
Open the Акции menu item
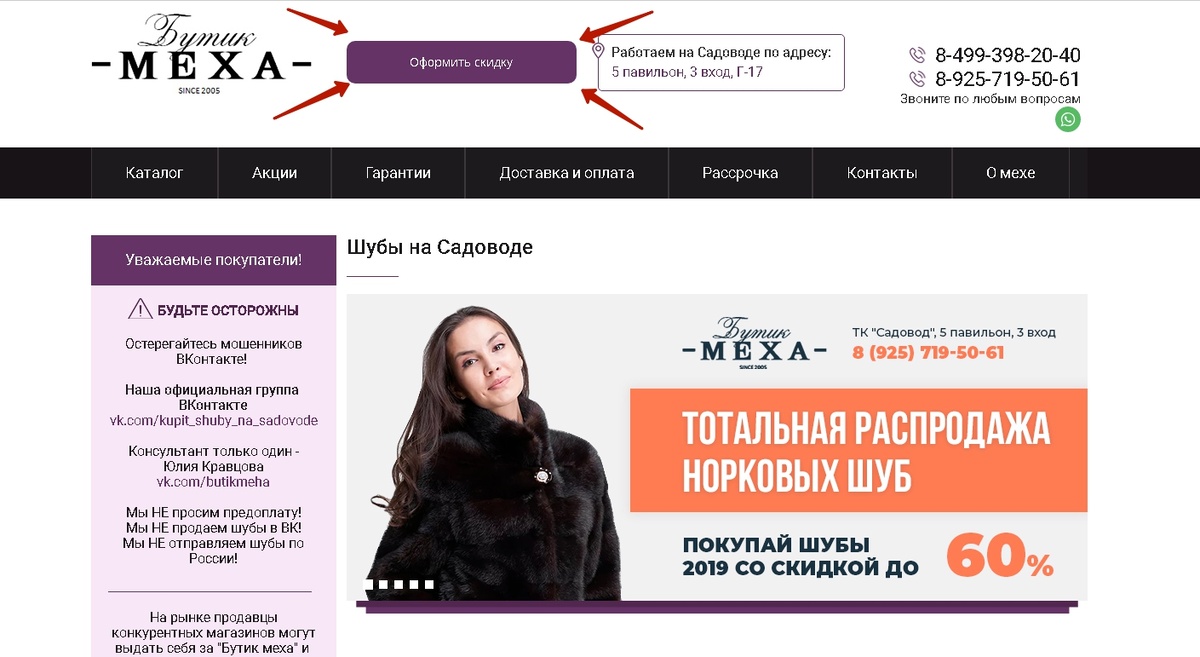click(275, 173)
